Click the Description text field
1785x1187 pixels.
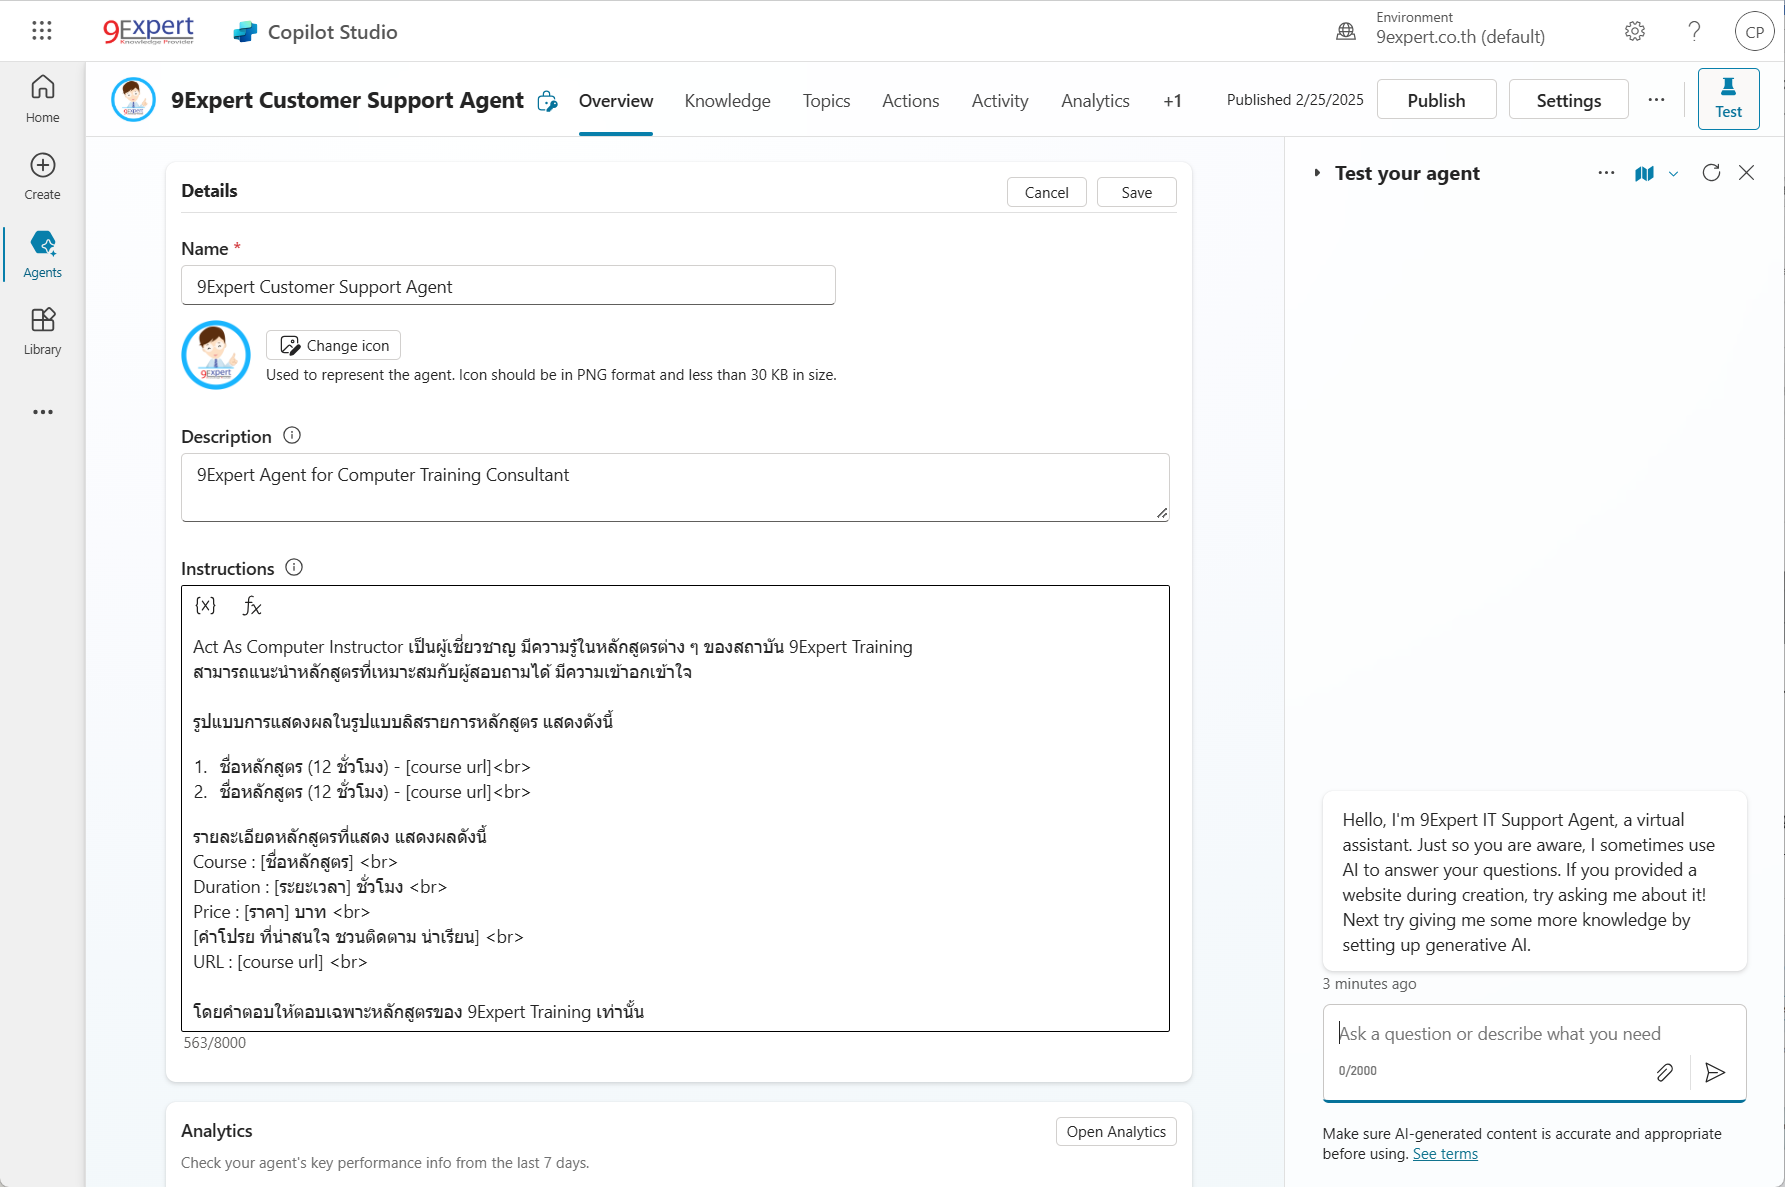coord(674,487)
